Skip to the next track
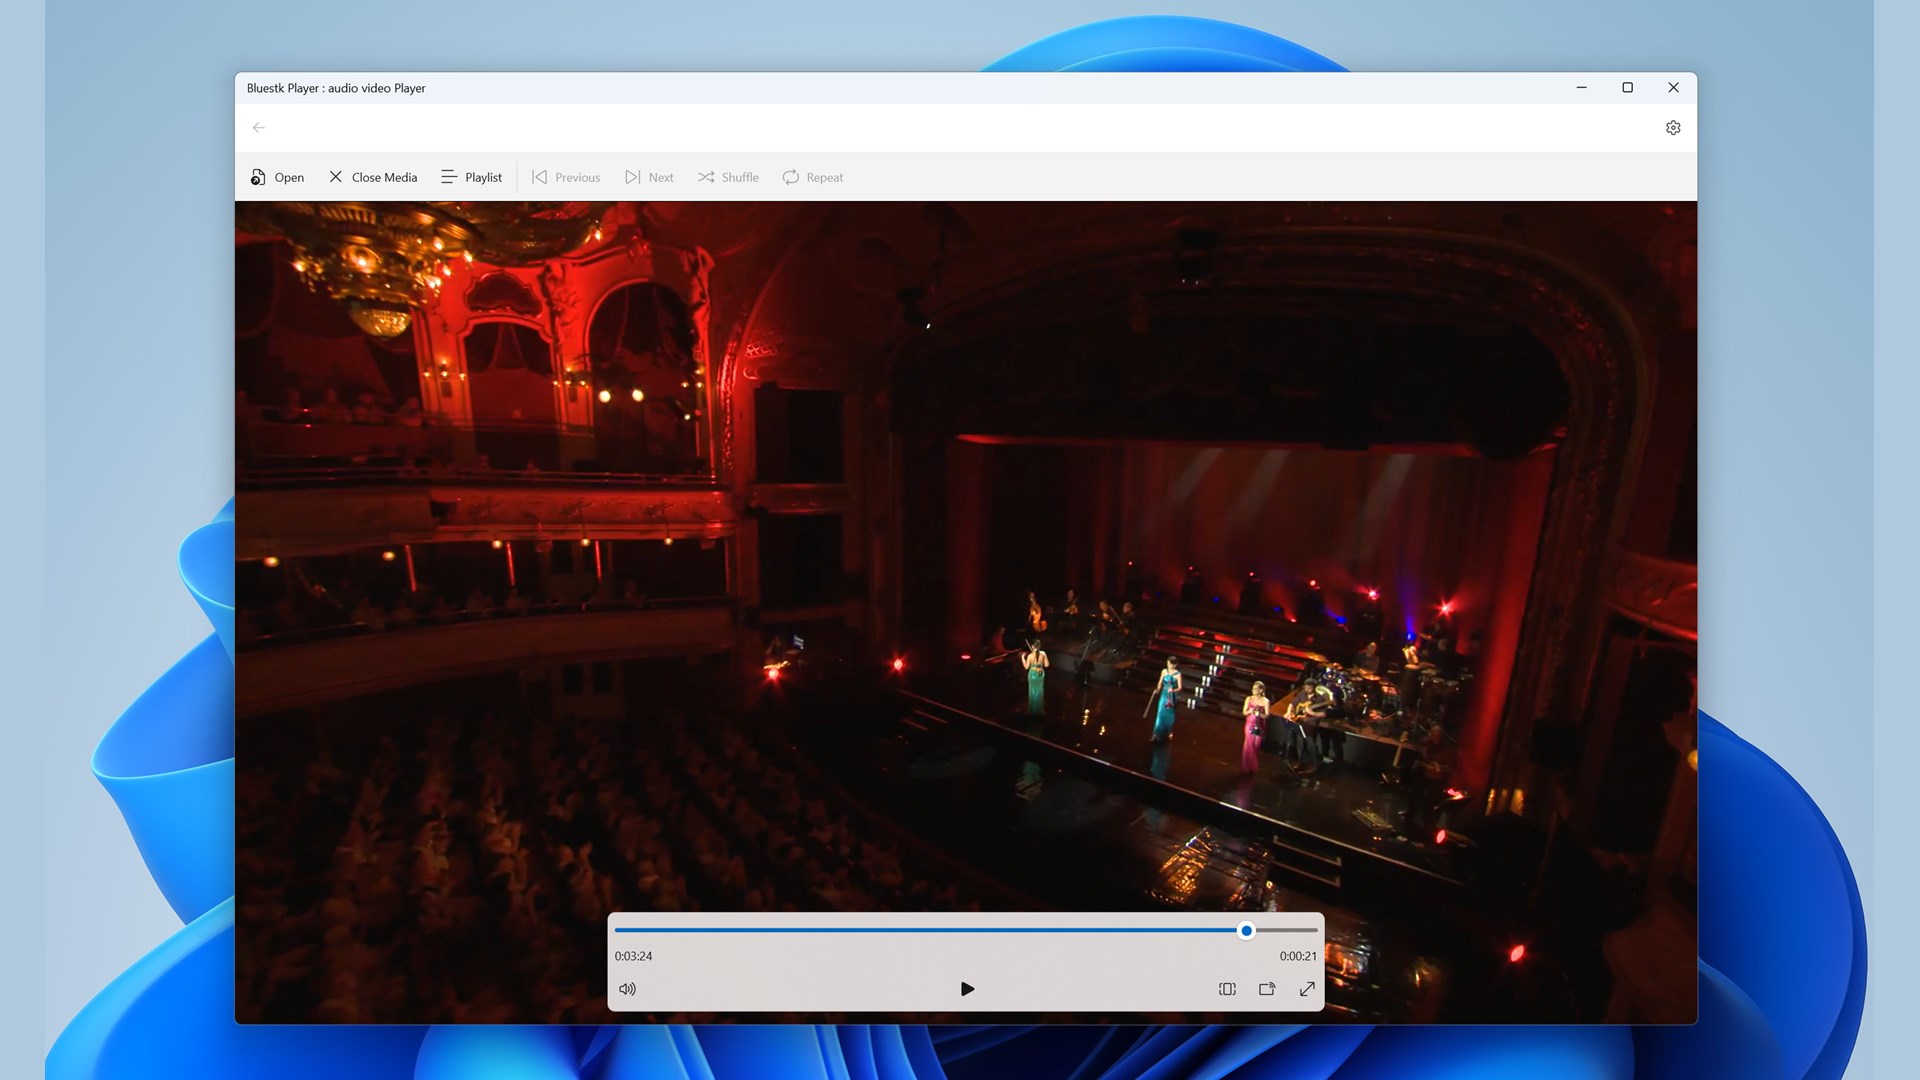1920x1080 pixels. (649, 176)
